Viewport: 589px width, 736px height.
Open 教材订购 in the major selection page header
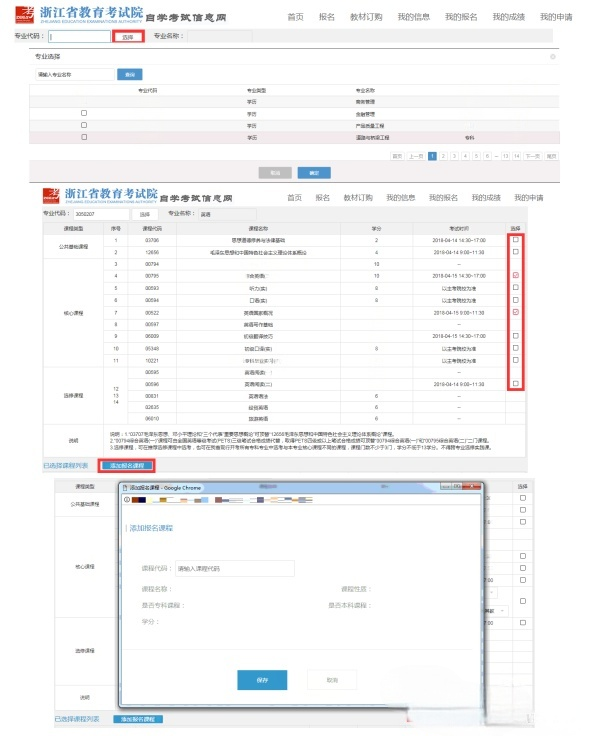click(x=366, y=17)
